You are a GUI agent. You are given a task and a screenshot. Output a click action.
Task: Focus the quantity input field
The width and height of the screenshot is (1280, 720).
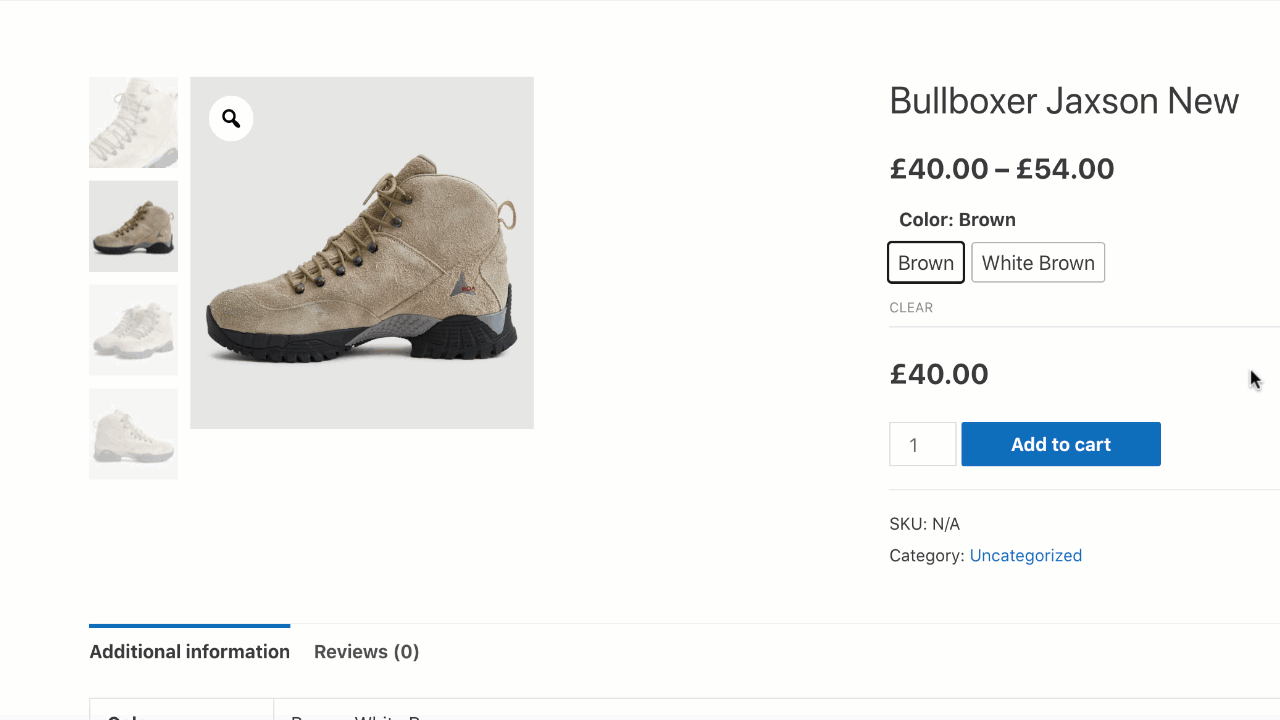(x=922, y=444)
